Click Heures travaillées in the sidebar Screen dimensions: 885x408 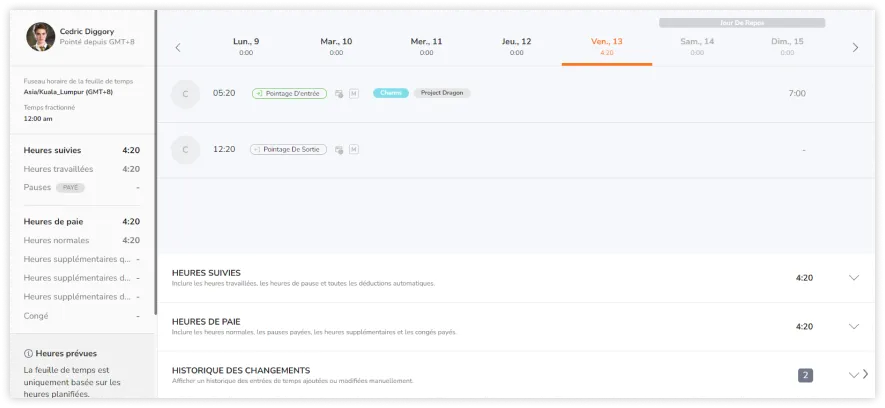coord(58,169)
